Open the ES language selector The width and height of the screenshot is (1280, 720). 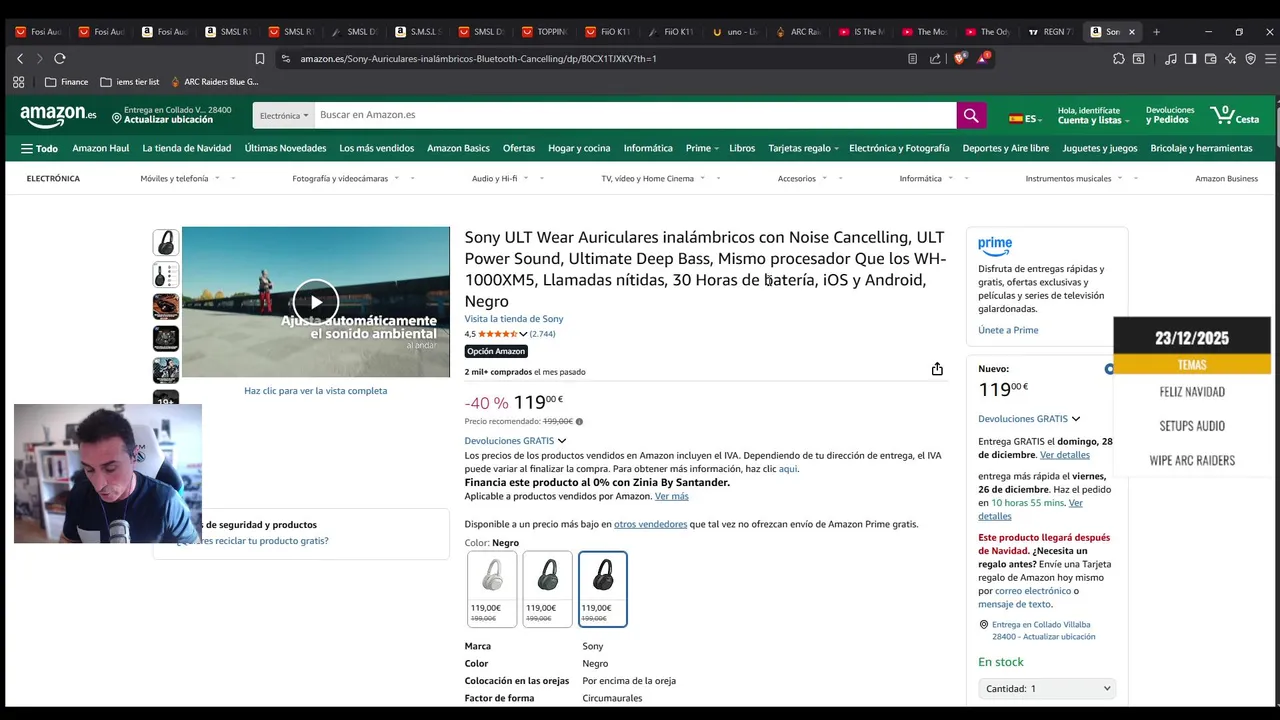pos(1026,118)
